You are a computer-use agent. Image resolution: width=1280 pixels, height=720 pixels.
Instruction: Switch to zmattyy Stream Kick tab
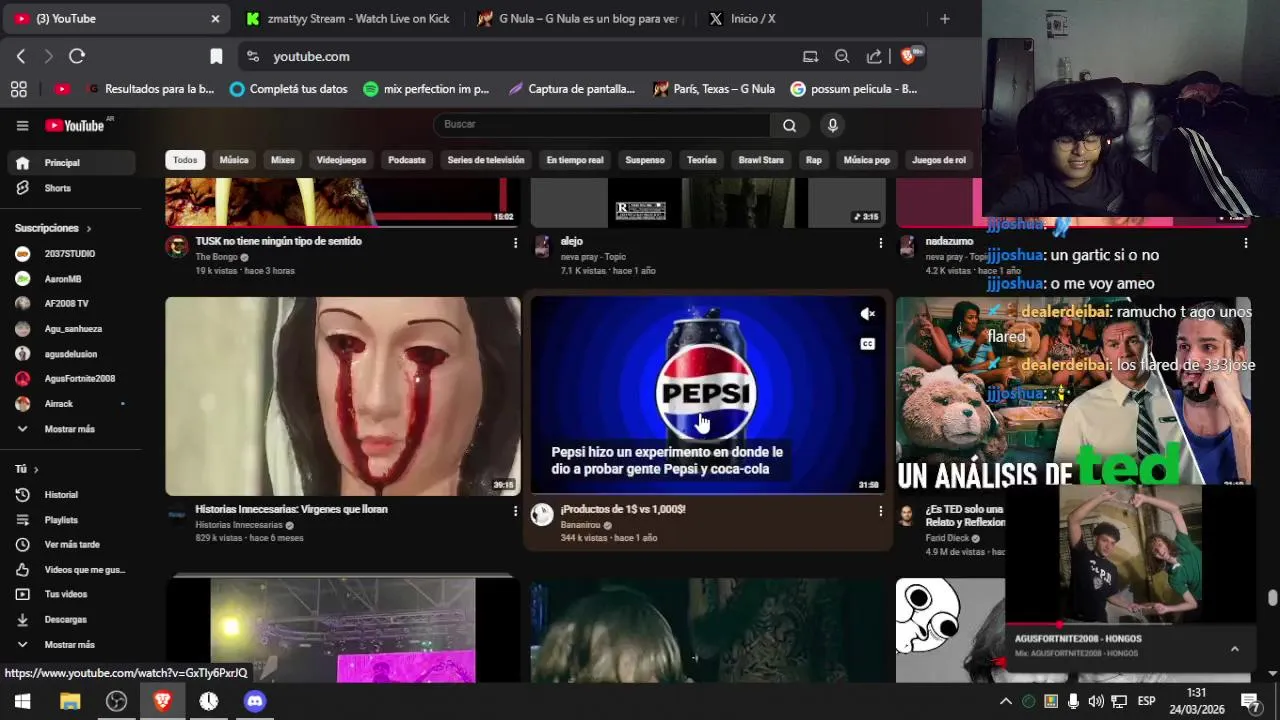point(348,18)
